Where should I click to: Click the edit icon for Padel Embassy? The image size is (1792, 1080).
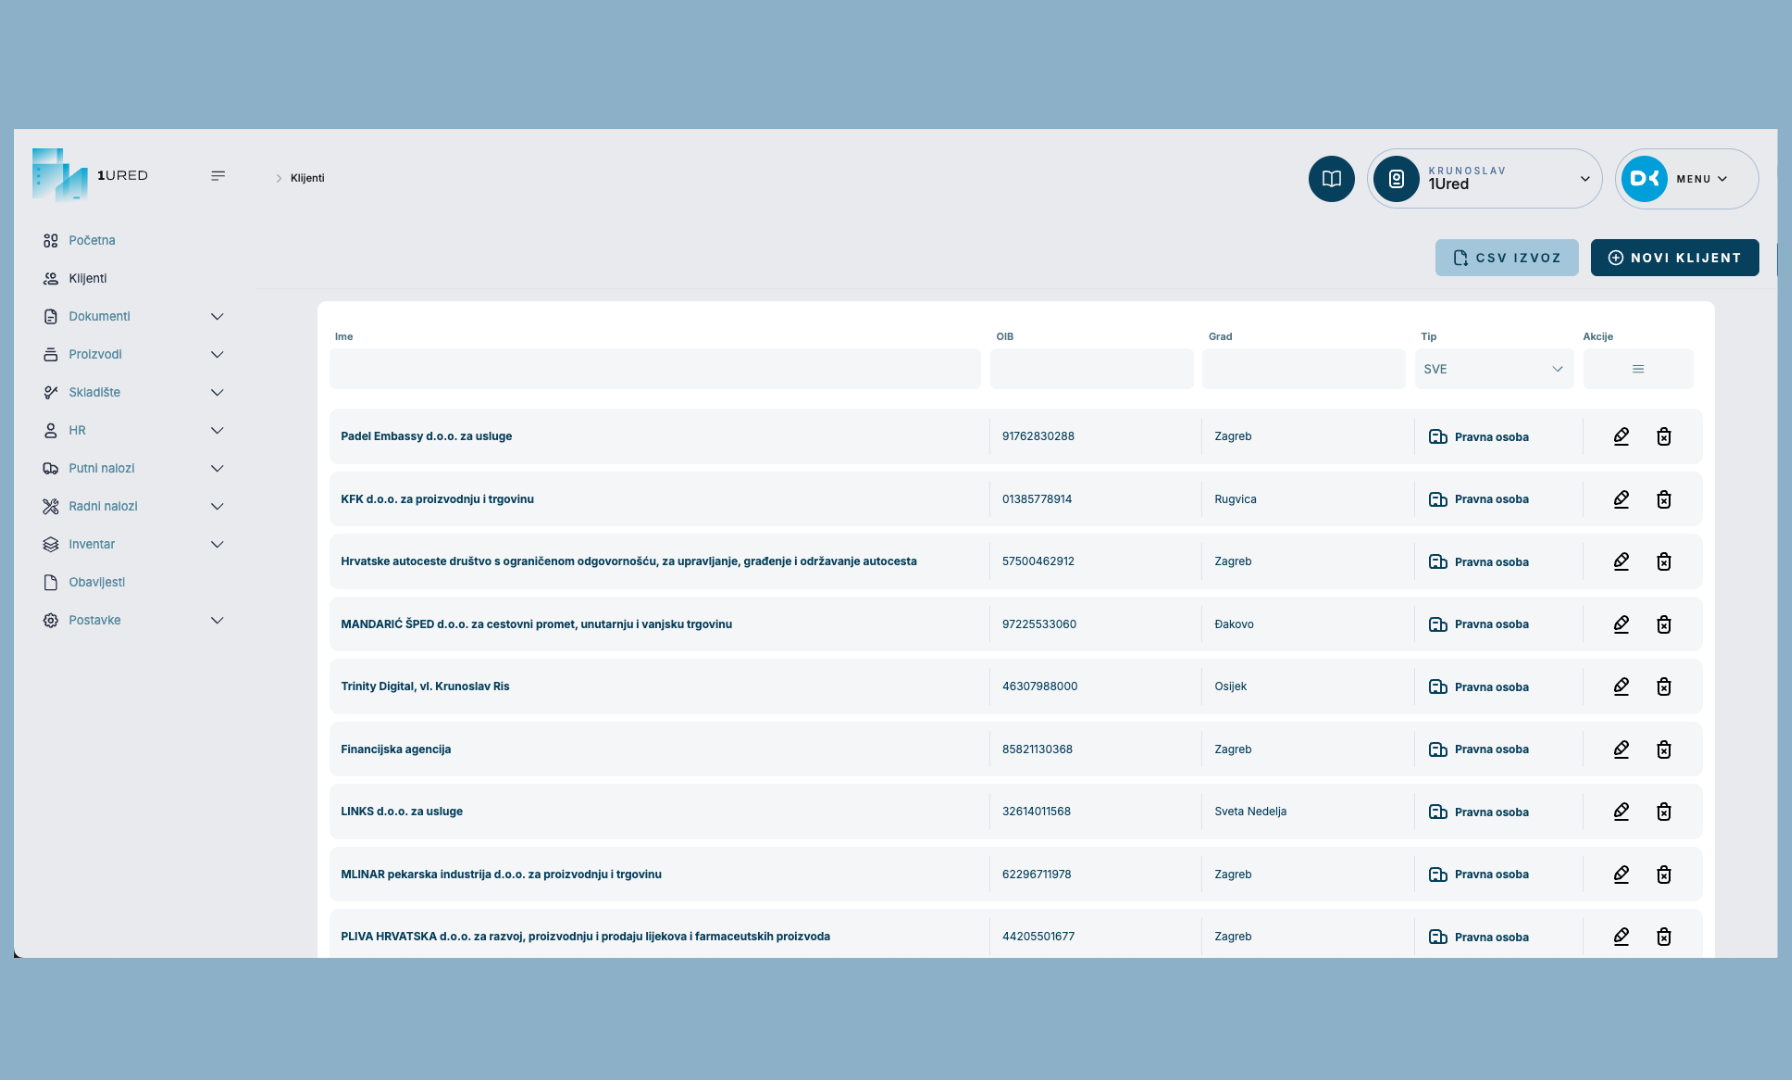coord(1621,436)
